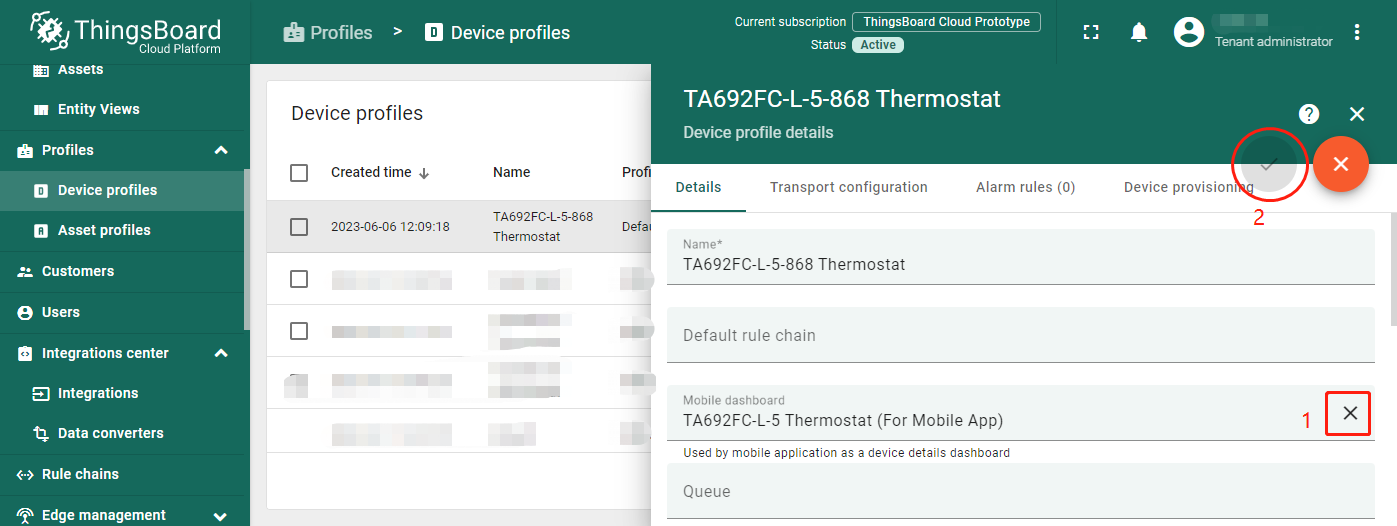Switch to Device provisioning tab

tap(1189, 187)
